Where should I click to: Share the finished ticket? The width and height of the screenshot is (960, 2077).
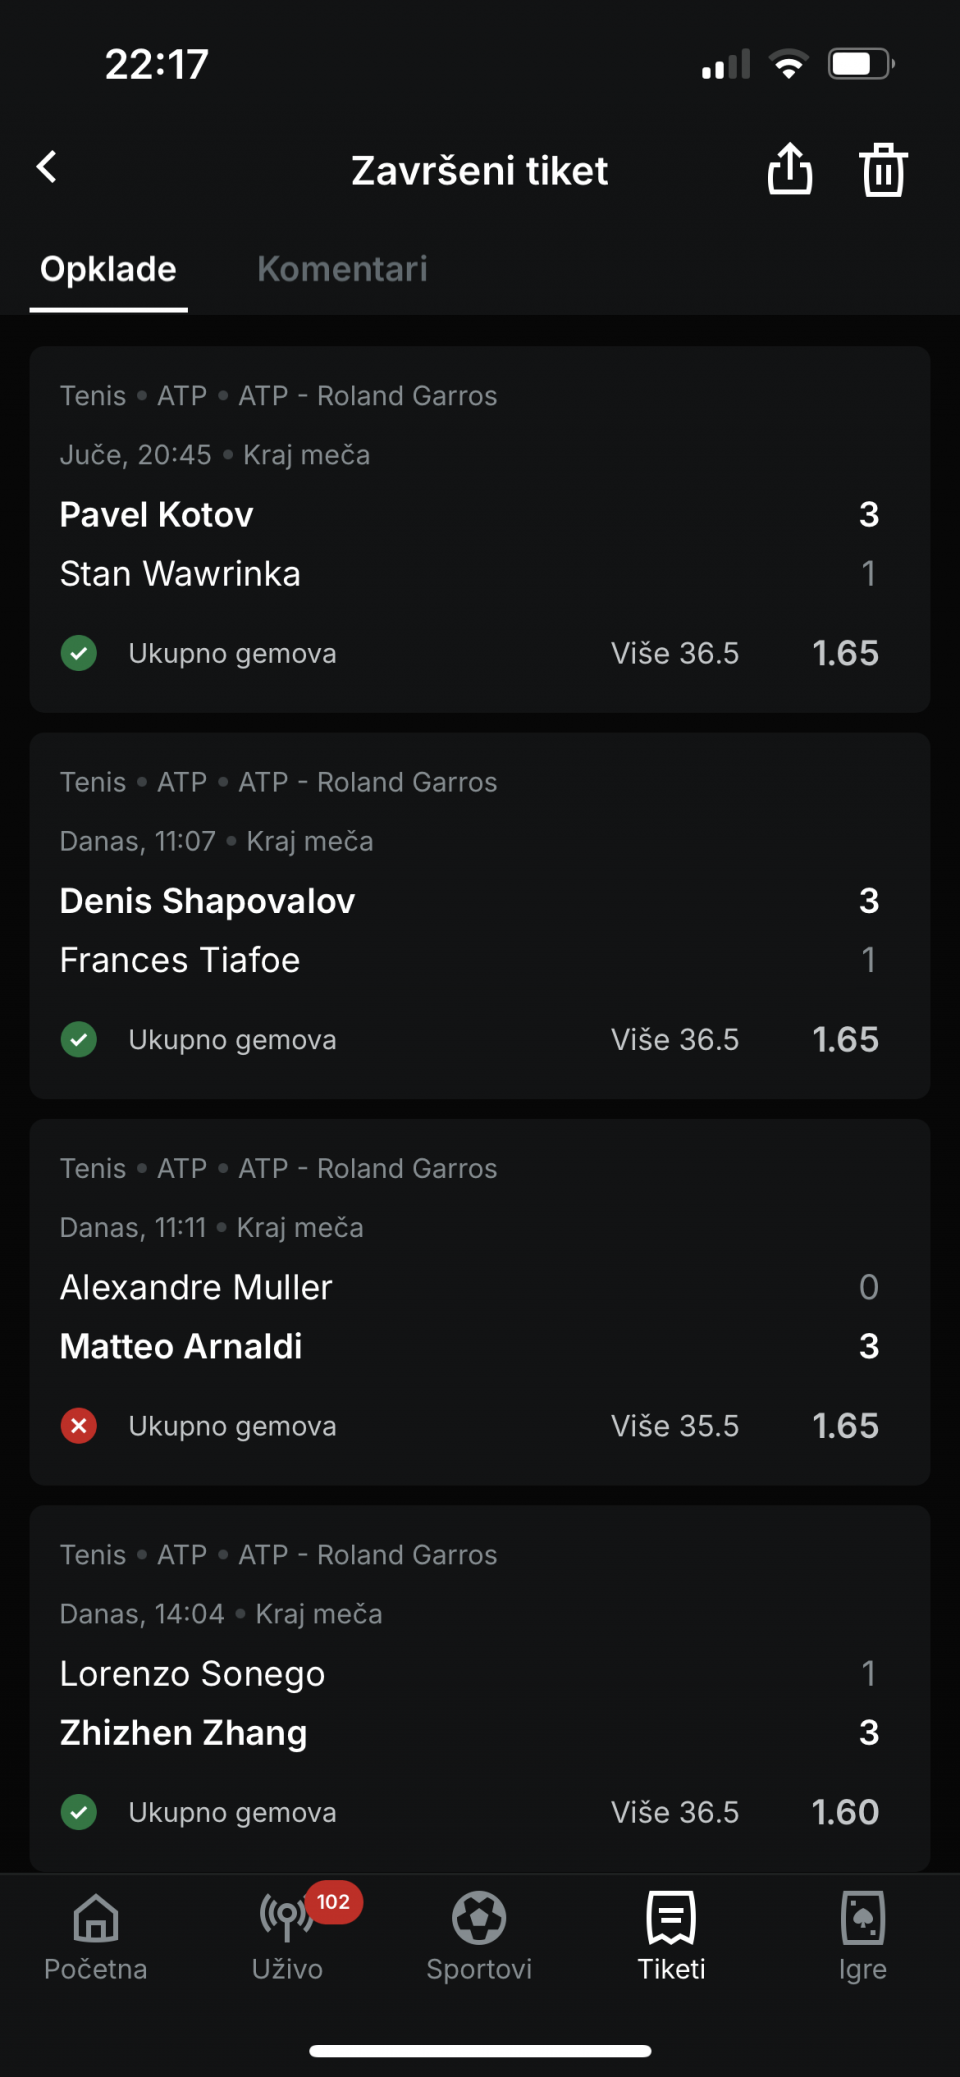click(789, 168)
